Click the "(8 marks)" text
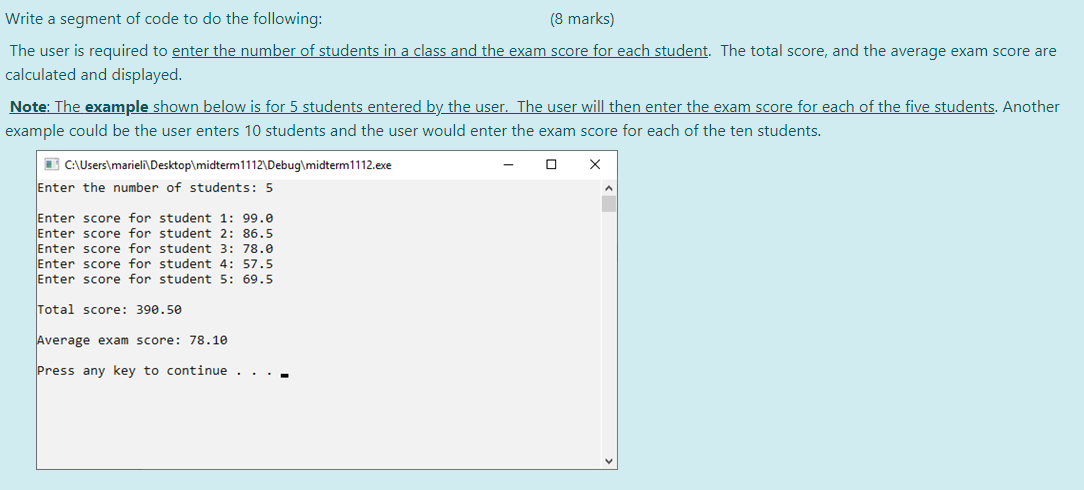The image size is (1084, 490). click(x=582, y=19)
